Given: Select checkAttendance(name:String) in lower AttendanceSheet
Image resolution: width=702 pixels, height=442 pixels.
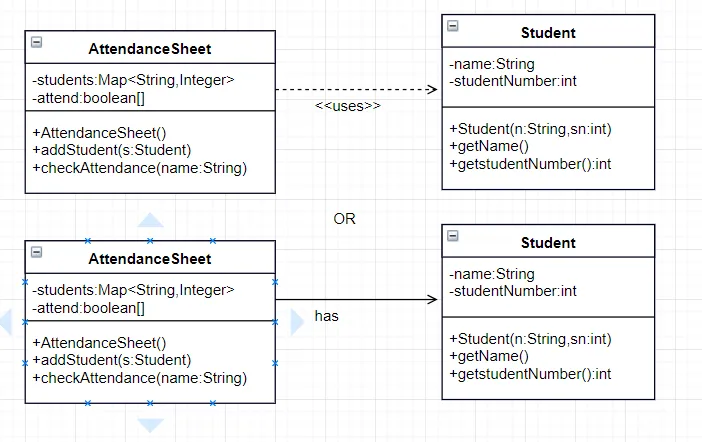Looking at the screenshot, I should click(139, 378).
